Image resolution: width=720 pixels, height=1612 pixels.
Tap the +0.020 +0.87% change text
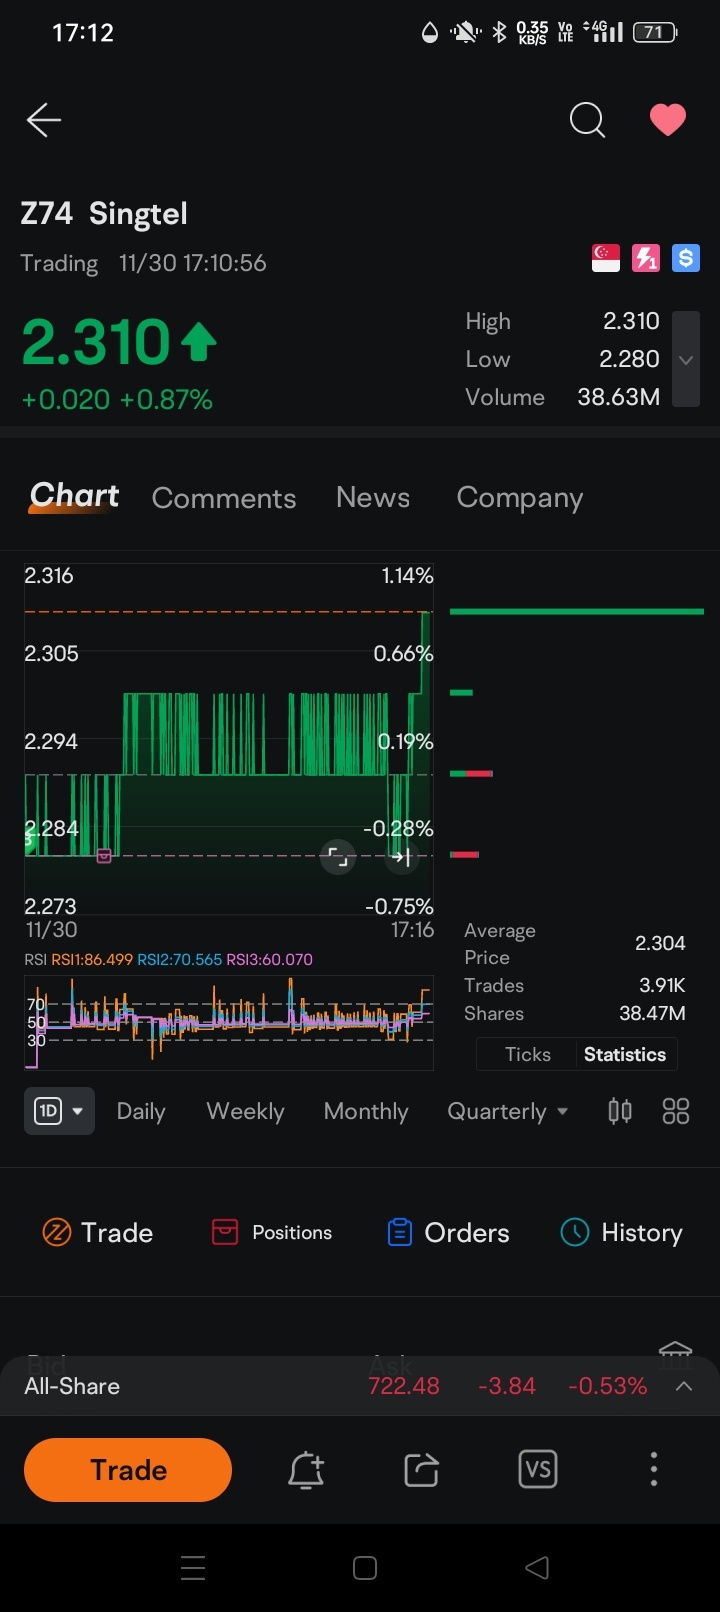click(x=117, y=400)
